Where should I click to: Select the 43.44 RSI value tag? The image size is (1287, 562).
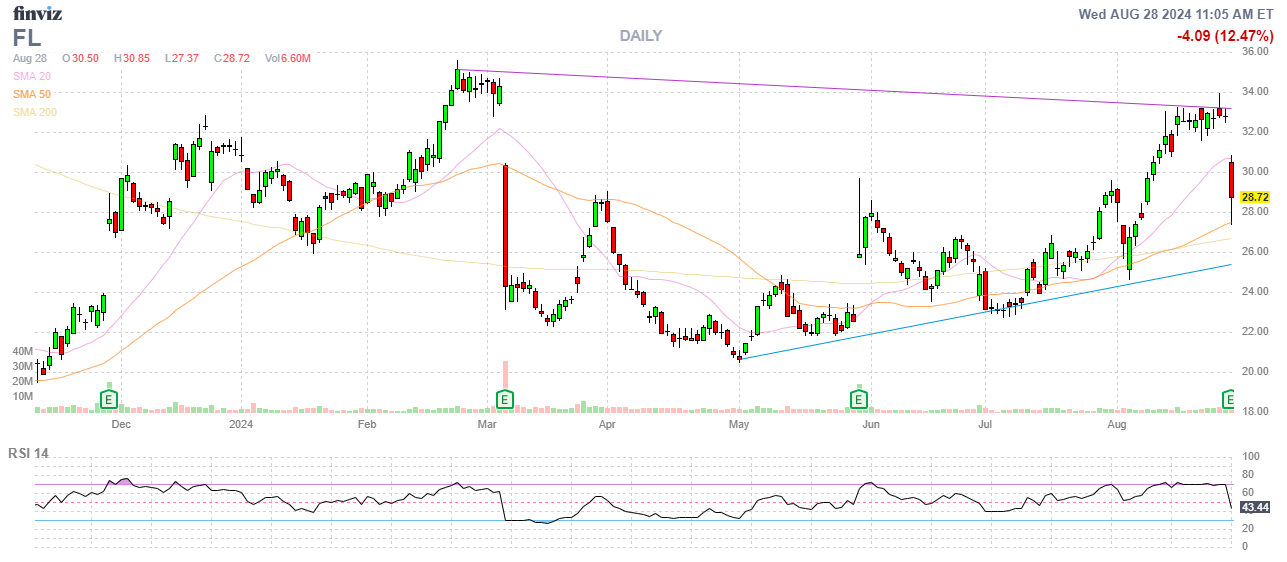[1255, 508]
